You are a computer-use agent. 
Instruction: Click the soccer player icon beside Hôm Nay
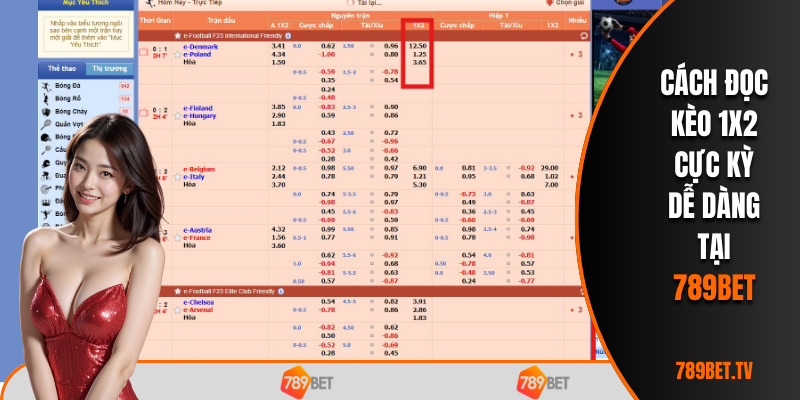[x=149, y=4]
